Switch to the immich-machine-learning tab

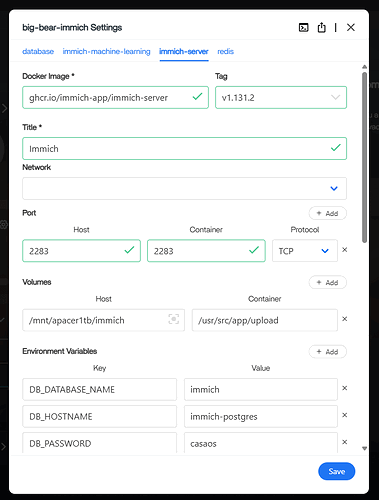click(106, 51)
